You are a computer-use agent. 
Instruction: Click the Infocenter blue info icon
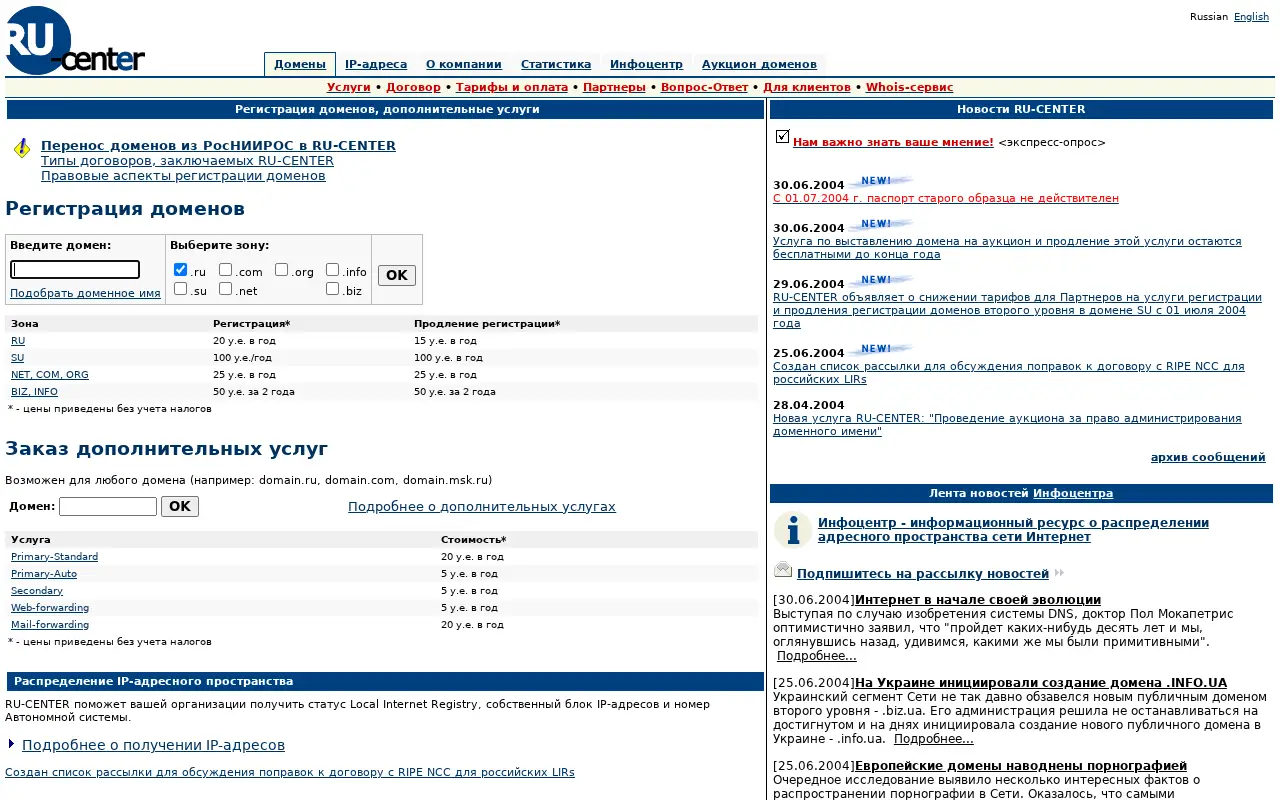tap(793, 530)
